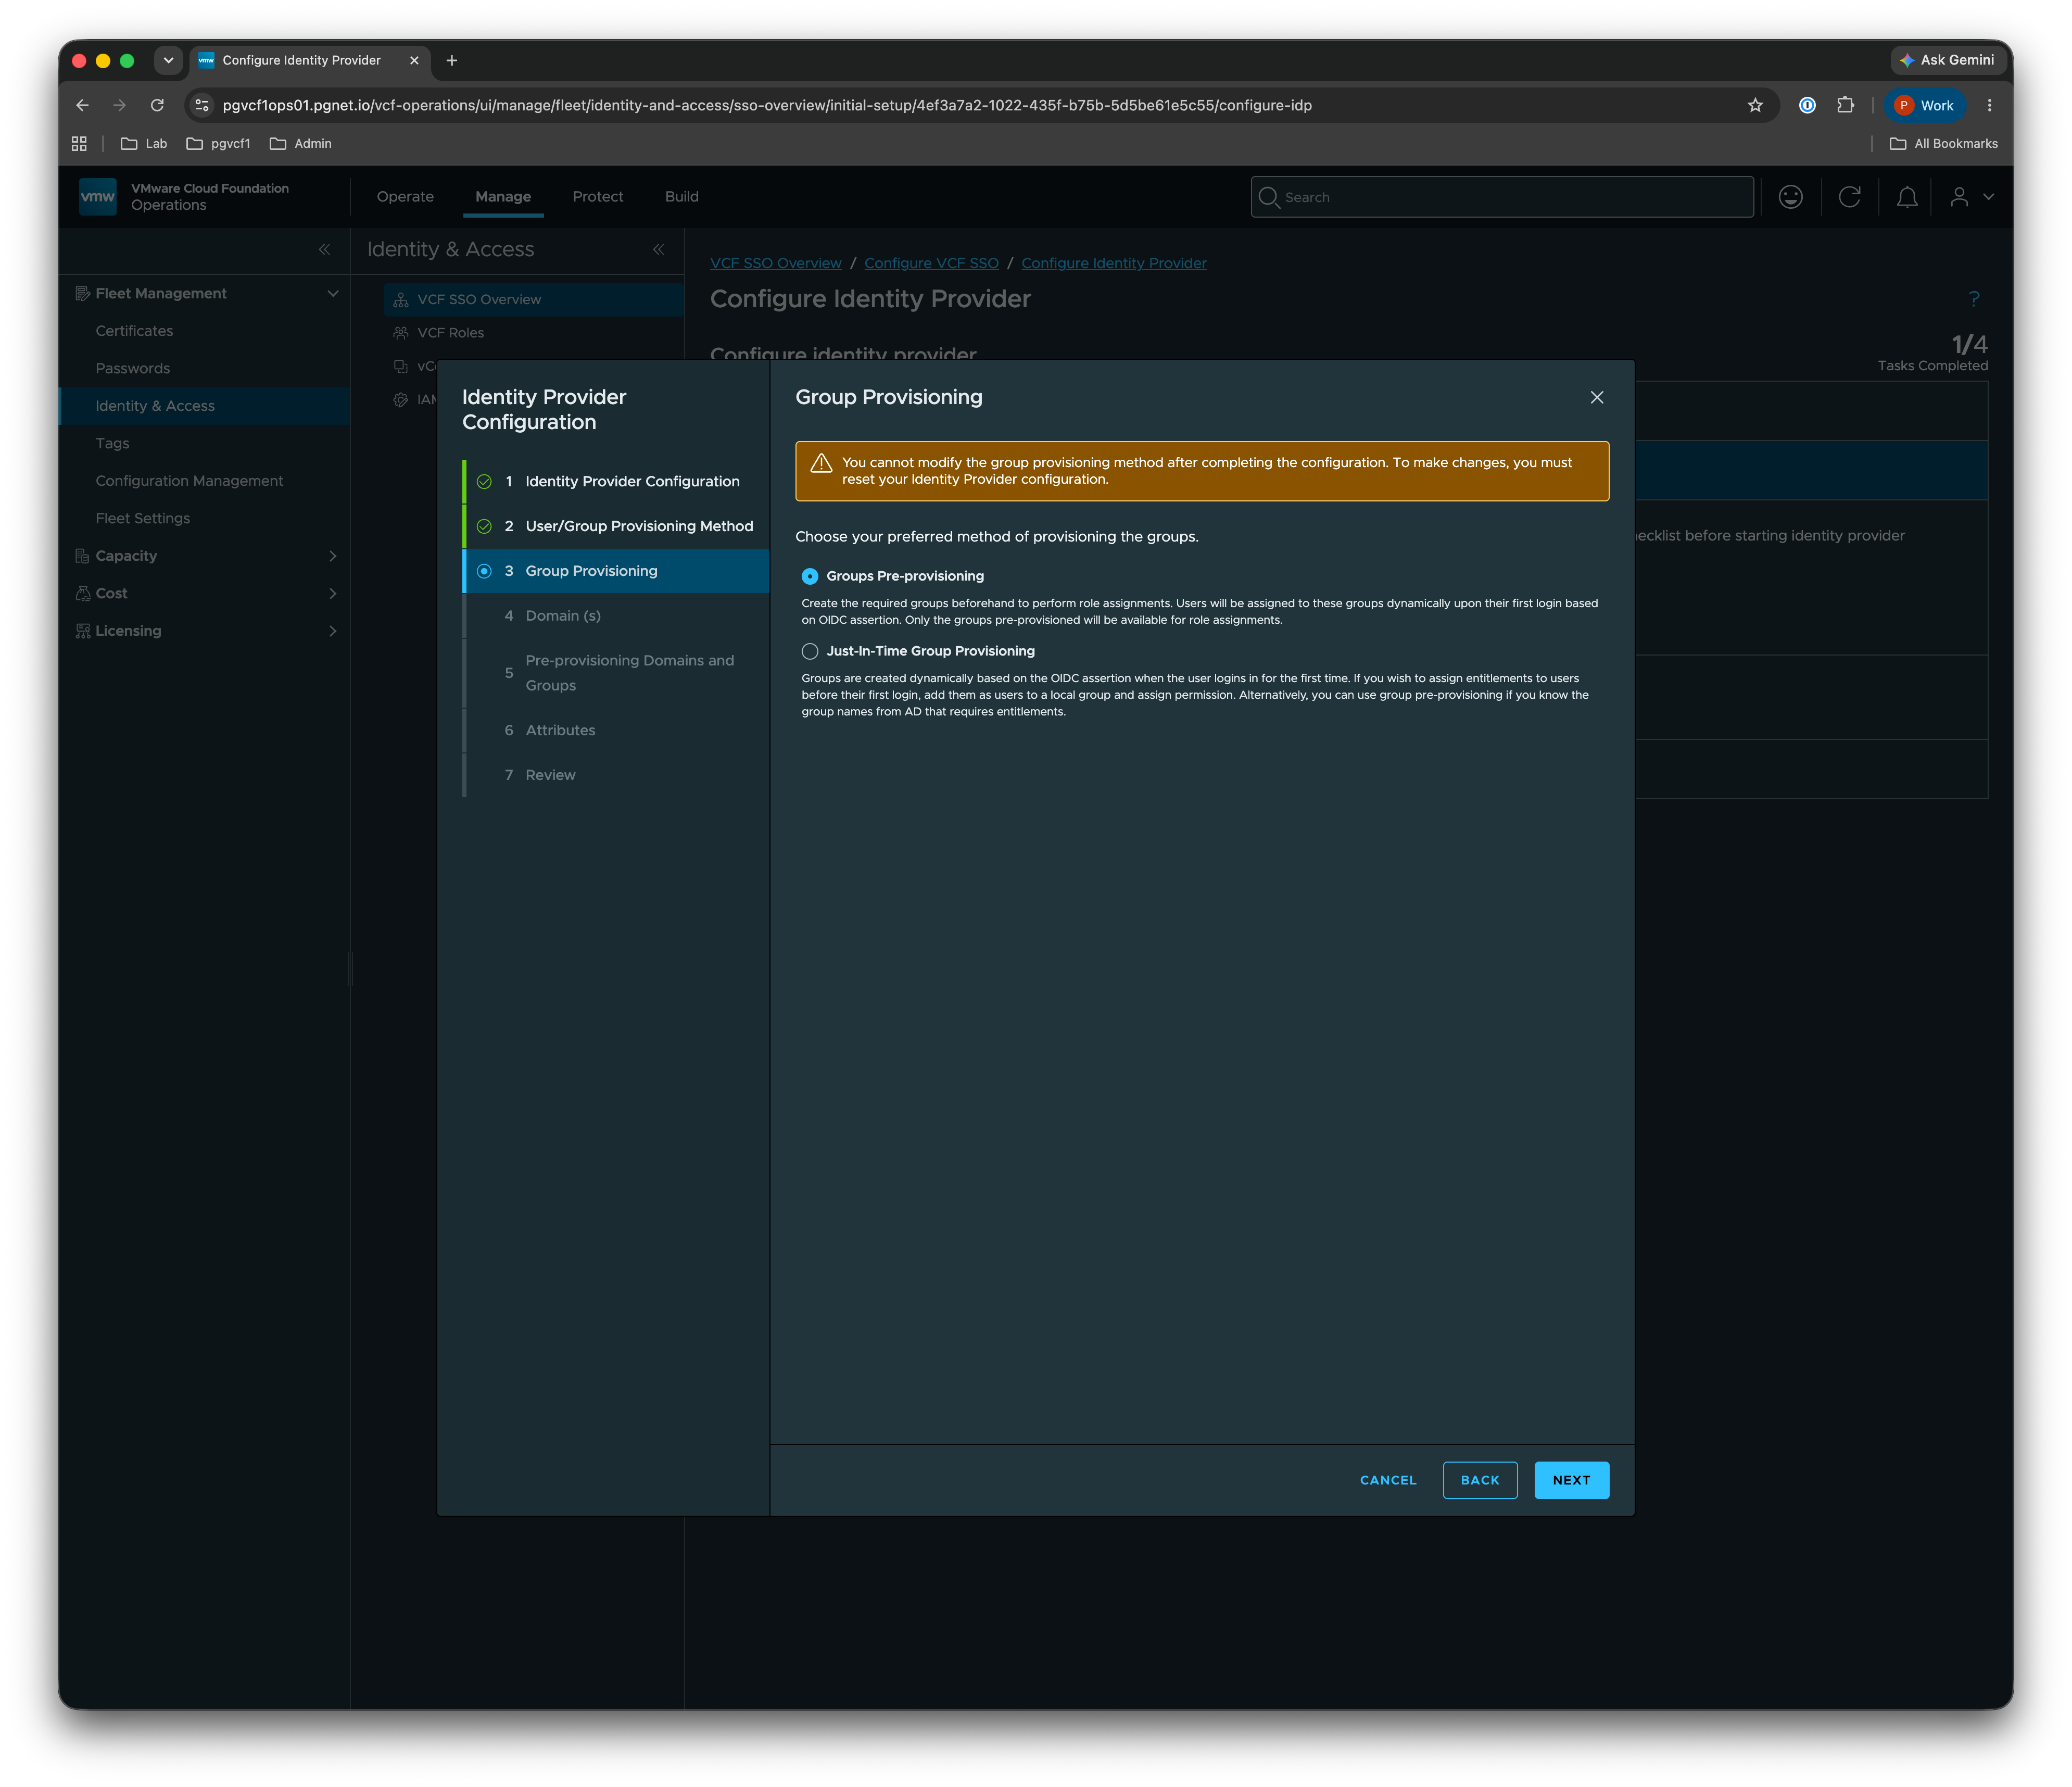Open the browser extensions puzzle icon

pyautogui.click(x=1845, y=105)
